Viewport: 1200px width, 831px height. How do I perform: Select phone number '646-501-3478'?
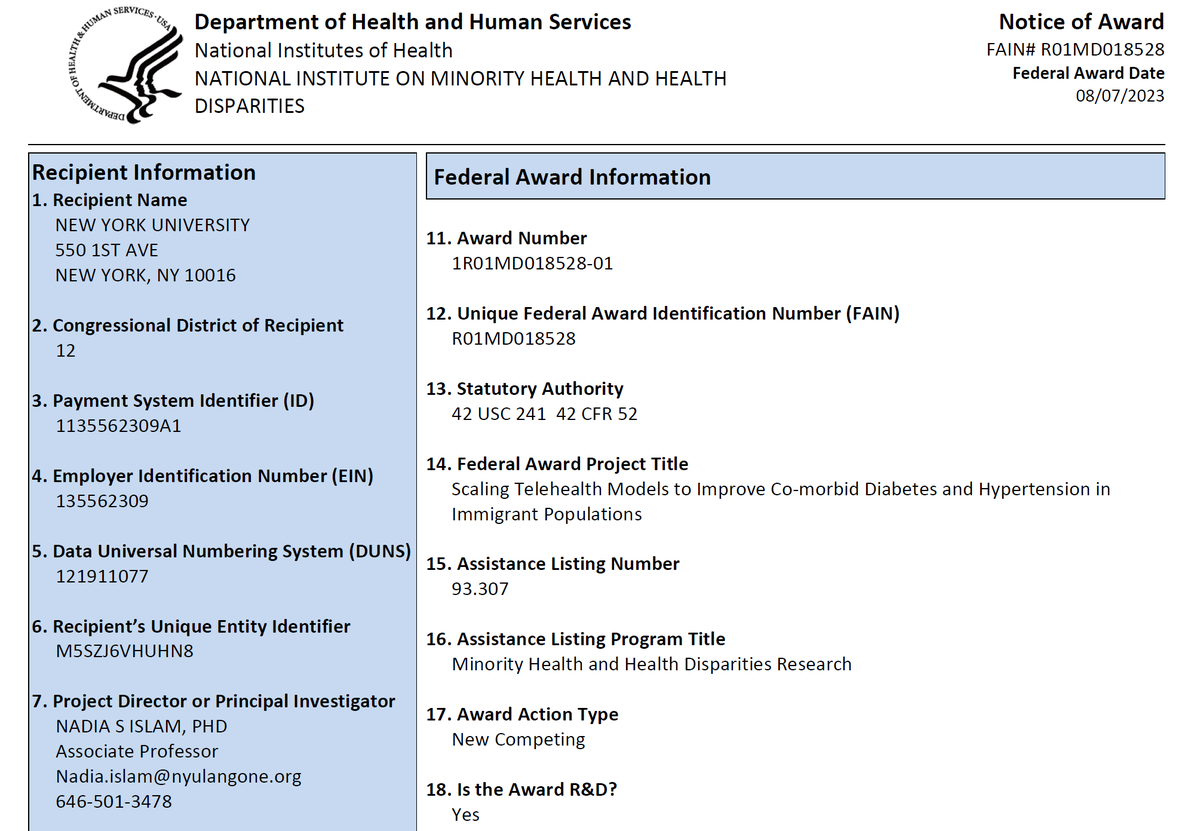tap(114, 802)
